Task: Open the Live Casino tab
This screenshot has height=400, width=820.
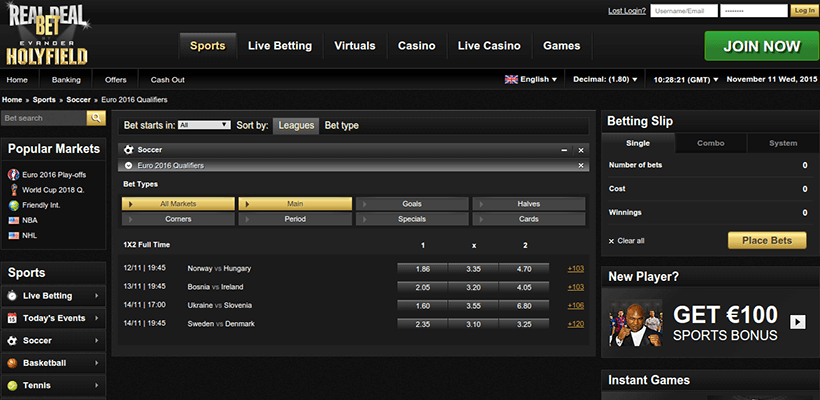Action: coord(489,46)
